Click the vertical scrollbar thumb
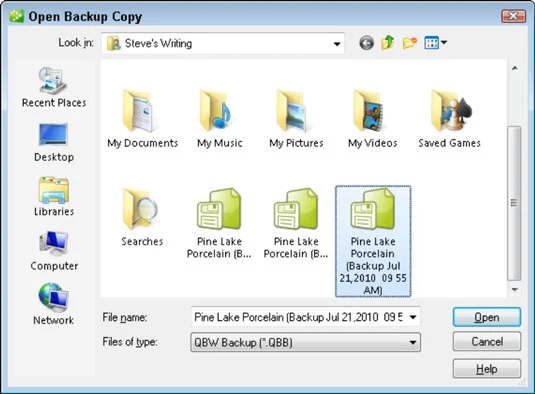This screenshot has width=535, height=394. point(514,203)
